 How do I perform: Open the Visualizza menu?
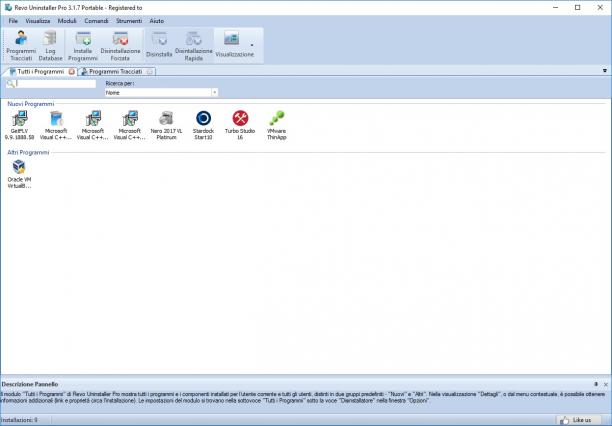coord(38,21)
